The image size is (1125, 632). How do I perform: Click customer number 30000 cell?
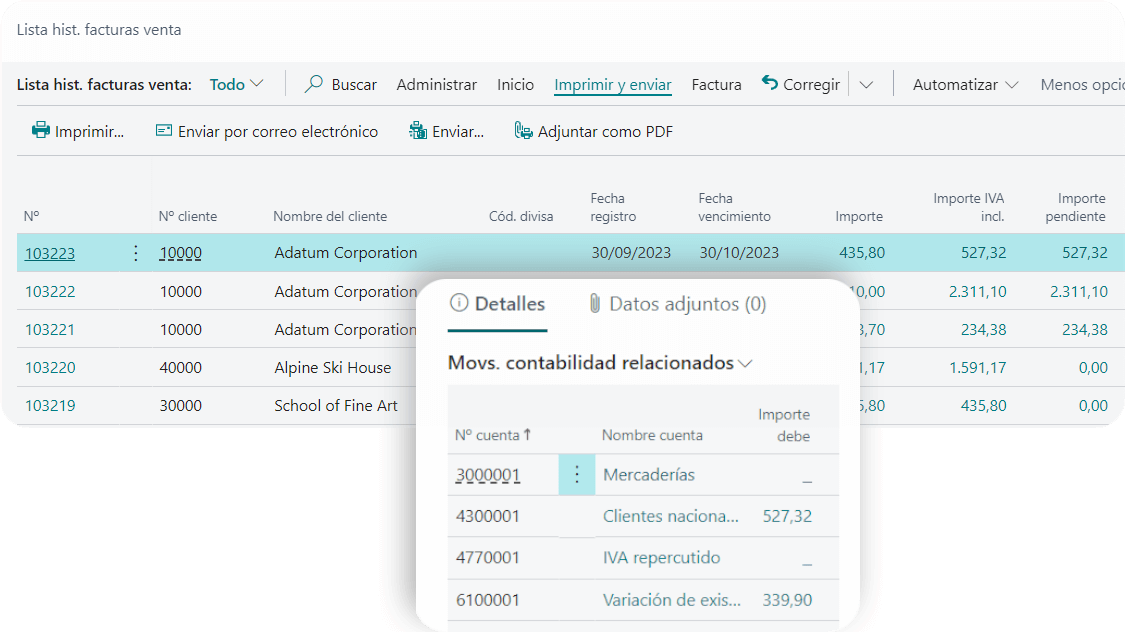click(180, 405)
